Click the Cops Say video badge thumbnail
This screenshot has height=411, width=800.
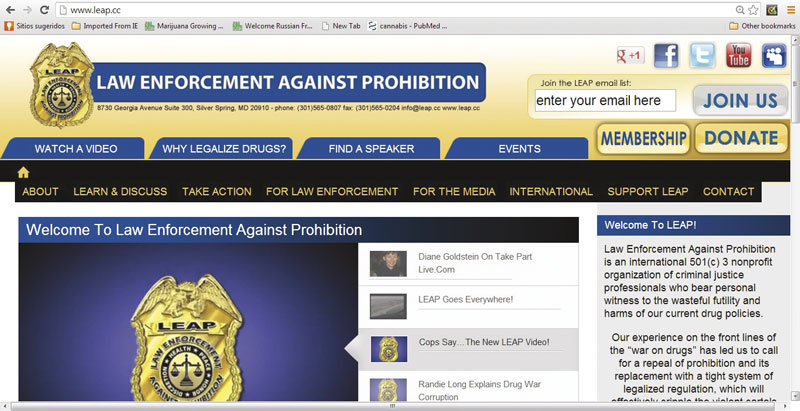click(389, 349)
